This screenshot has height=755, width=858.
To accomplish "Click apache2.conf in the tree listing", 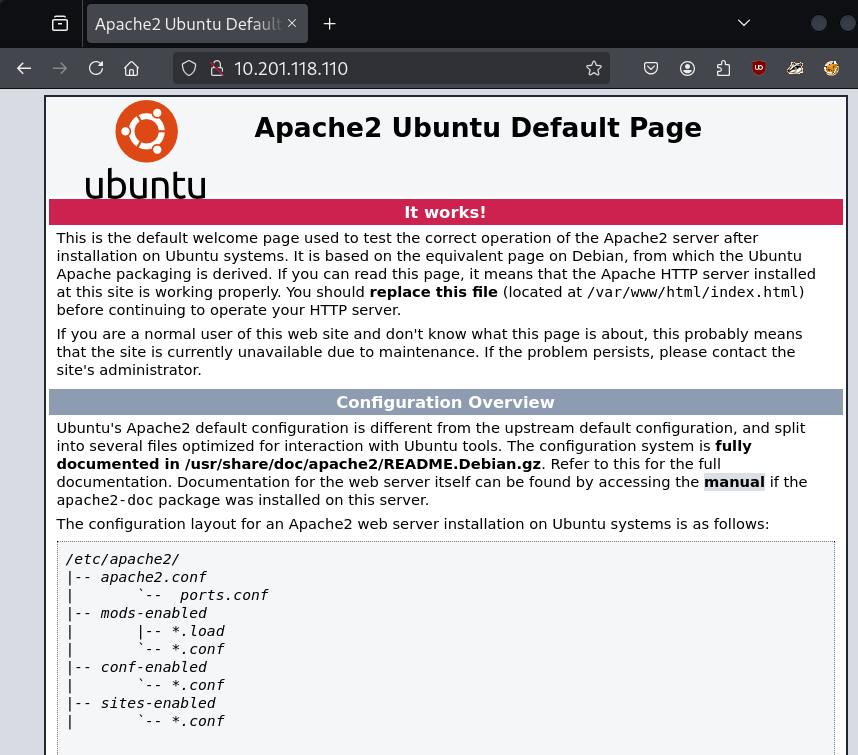I will click(x=153, y=577).
